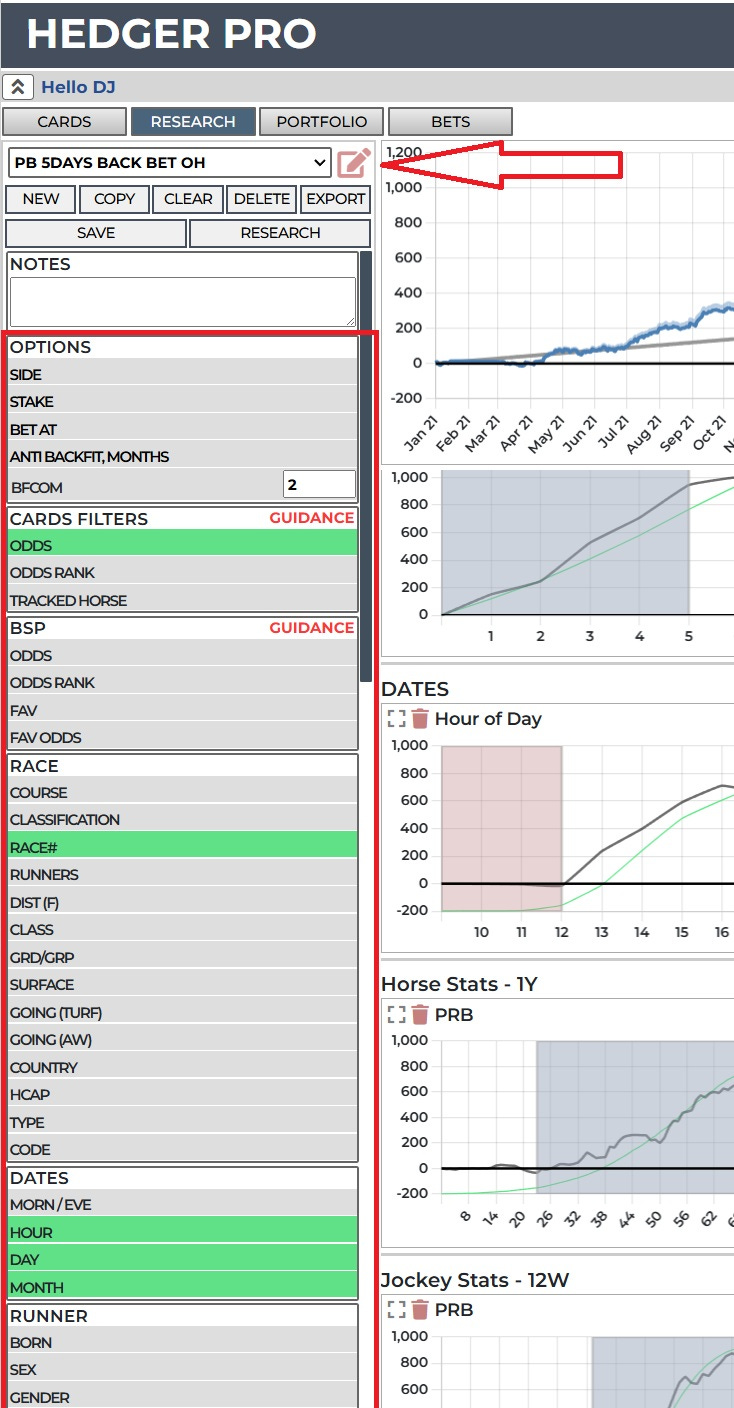Viewport: 734px width, 1408px height.
Task: Collapse the header with the double-chevron icon
Action: click(x=18, y=87)
